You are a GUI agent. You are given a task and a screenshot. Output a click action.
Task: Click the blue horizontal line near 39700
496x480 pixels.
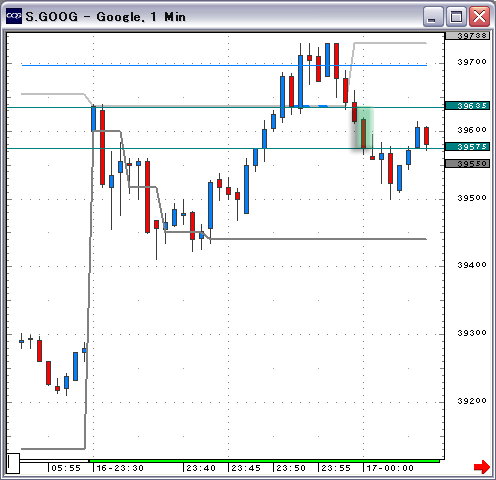[x=224, y=65]
